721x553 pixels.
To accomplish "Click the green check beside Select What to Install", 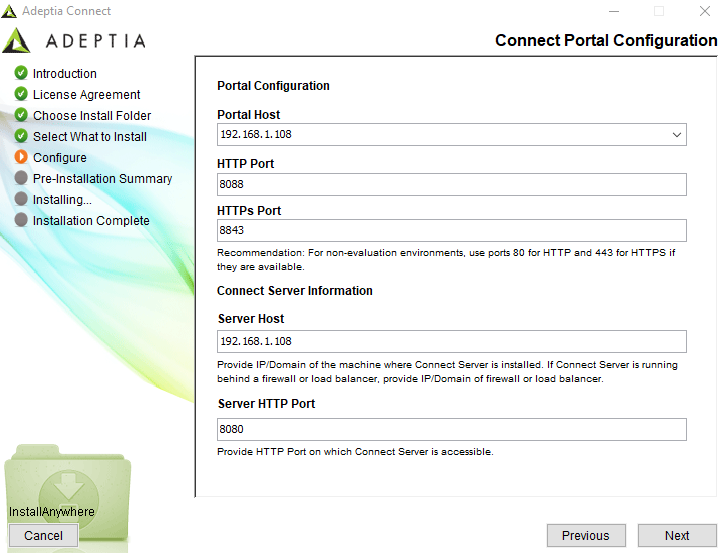I will point(21,136).
